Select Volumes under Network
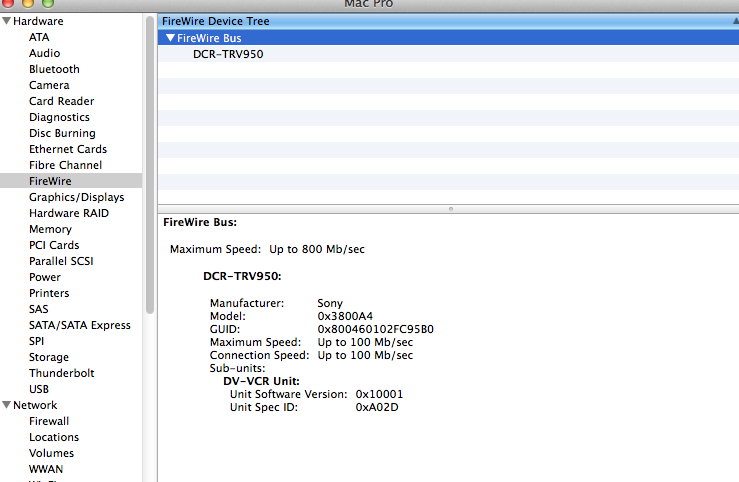739x482 pixels. tap(51, 454)
